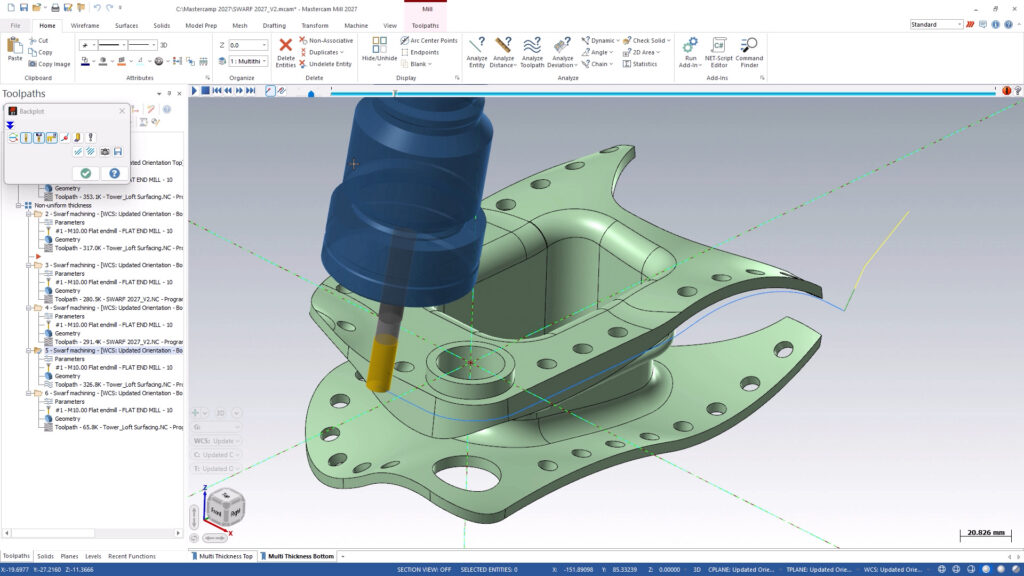Viewport: 1024px width, 576px height.
Task: Open the Z depth value dropdown
Action: 264,45
